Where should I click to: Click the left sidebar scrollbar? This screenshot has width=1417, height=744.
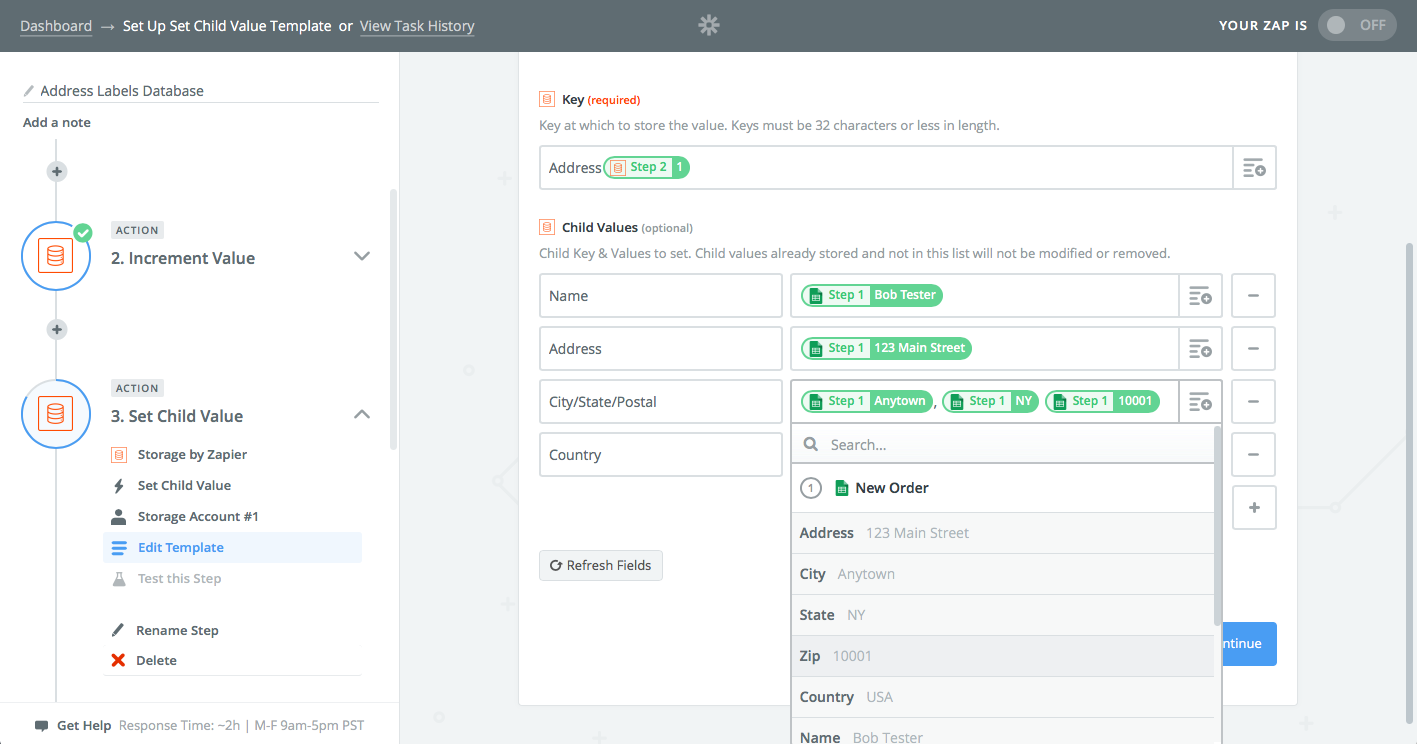393,318
